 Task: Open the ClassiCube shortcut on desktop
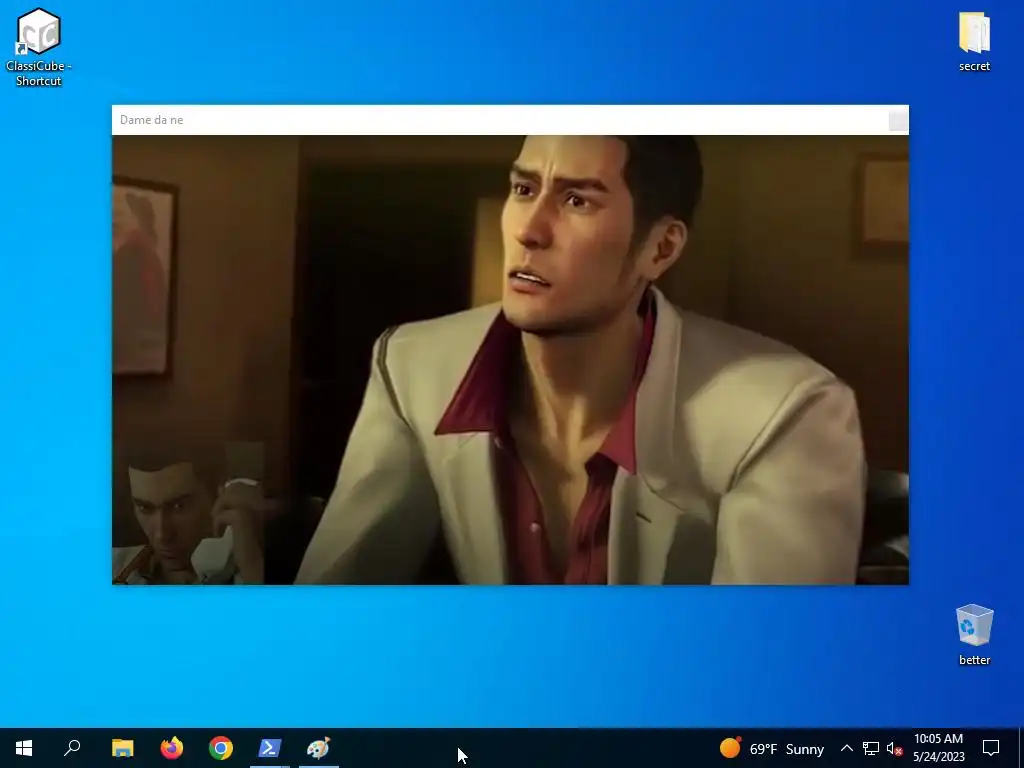click(x=39, y=47)
